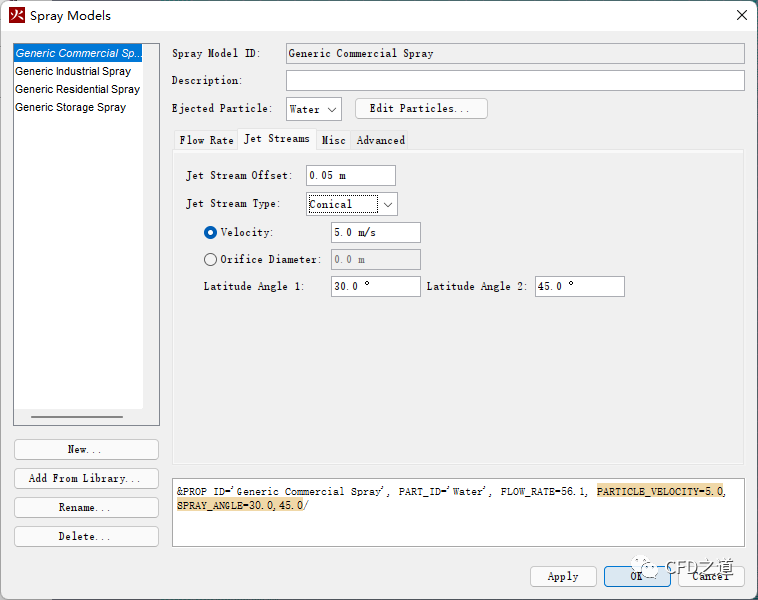Click the Apply button

(x=563, y=576)
